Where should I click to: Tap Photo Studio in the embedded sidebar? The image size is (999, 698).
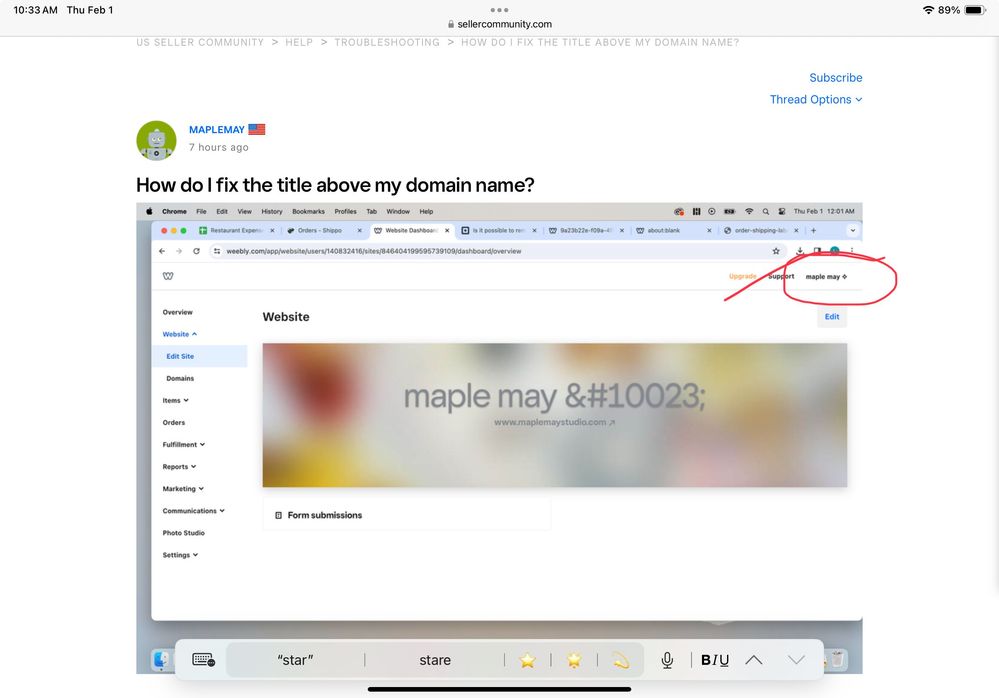[x=183, y=532]
